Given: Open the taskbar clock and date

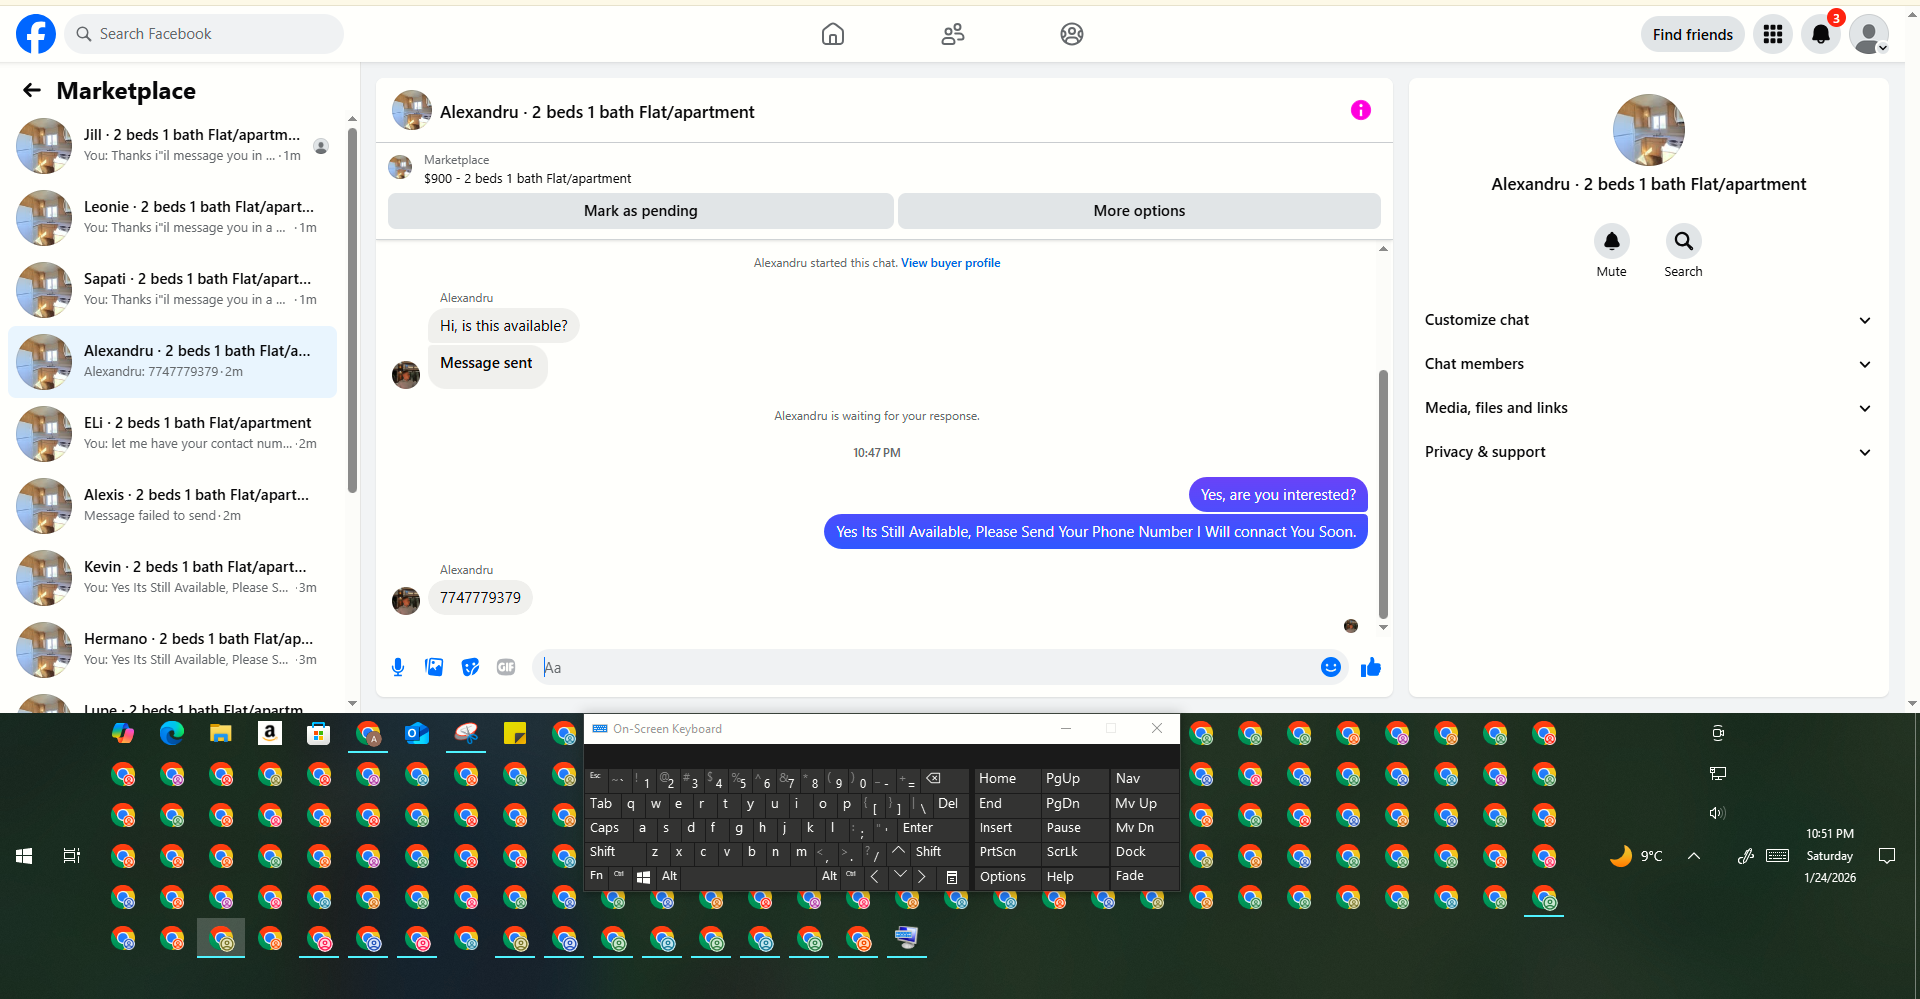Looking at the screenshot, I should (1830, 856).
